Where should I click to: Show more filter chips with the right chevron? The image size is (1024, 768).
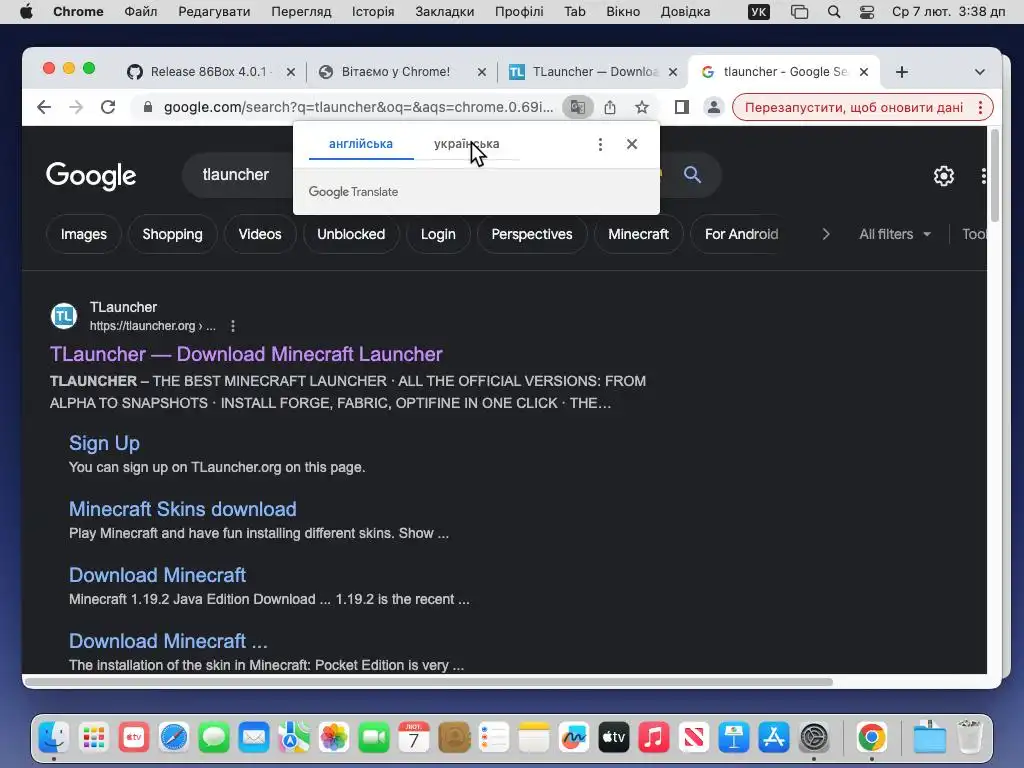point(825,234)
